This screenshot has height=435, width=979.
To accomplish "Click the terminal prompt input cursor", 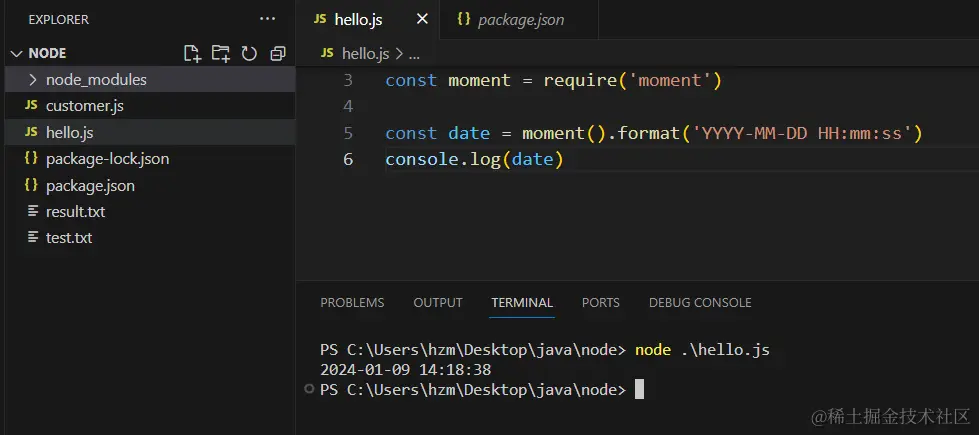I will point(639,389).
